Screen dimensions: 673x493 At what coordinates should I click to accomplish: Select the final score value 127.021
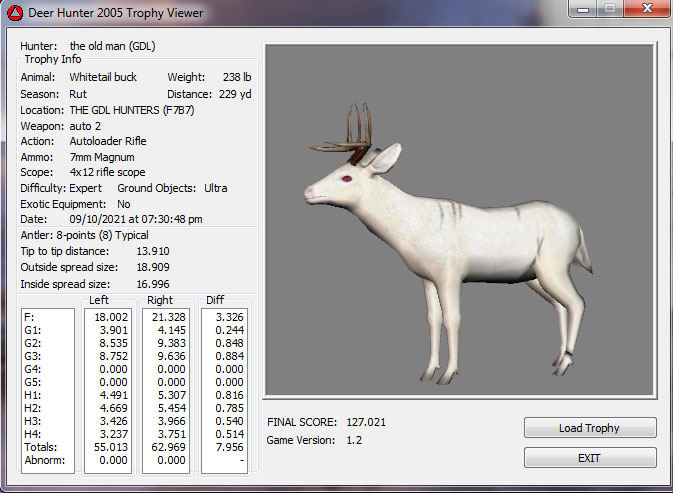(366, 422)
